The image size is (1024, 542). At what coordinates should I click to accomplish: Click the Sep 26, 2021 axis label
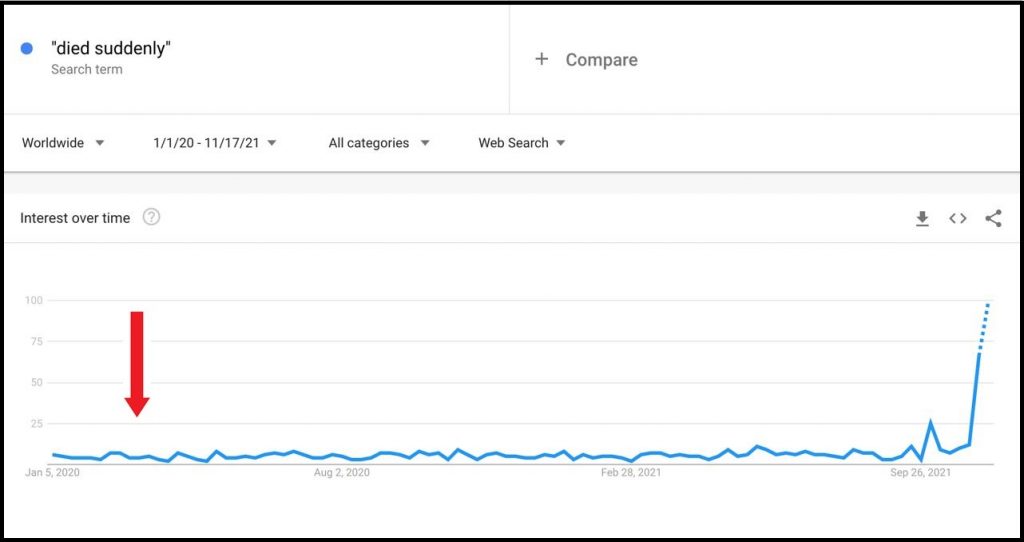(x=920, y=473)
